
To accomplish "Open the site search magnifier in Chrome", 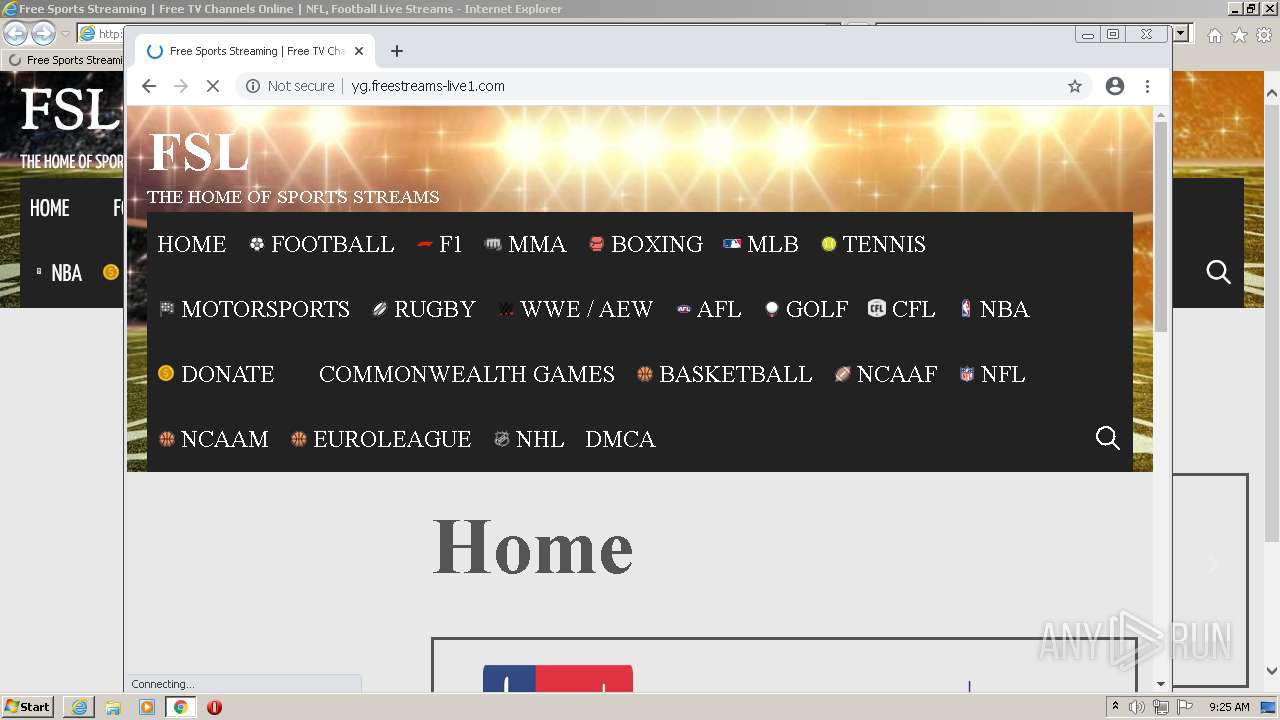I will [1108, 438].
